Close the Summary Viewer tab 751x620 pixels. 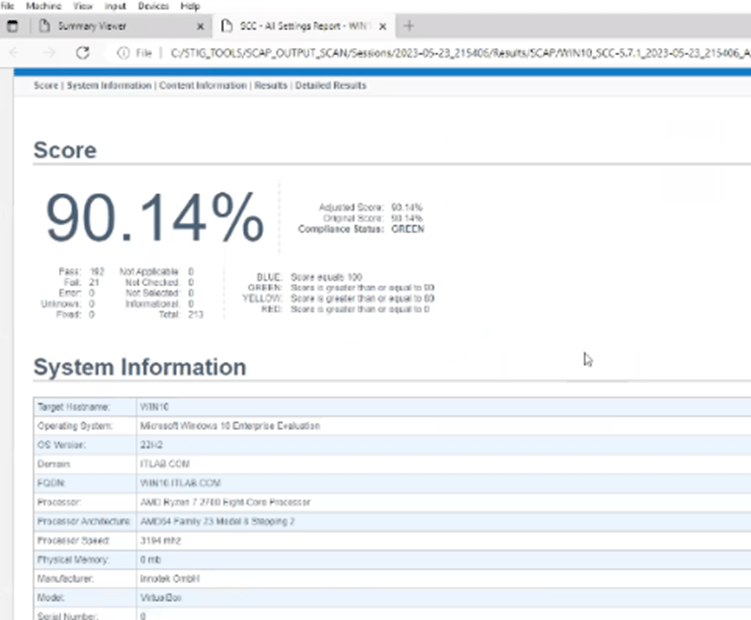200,26
